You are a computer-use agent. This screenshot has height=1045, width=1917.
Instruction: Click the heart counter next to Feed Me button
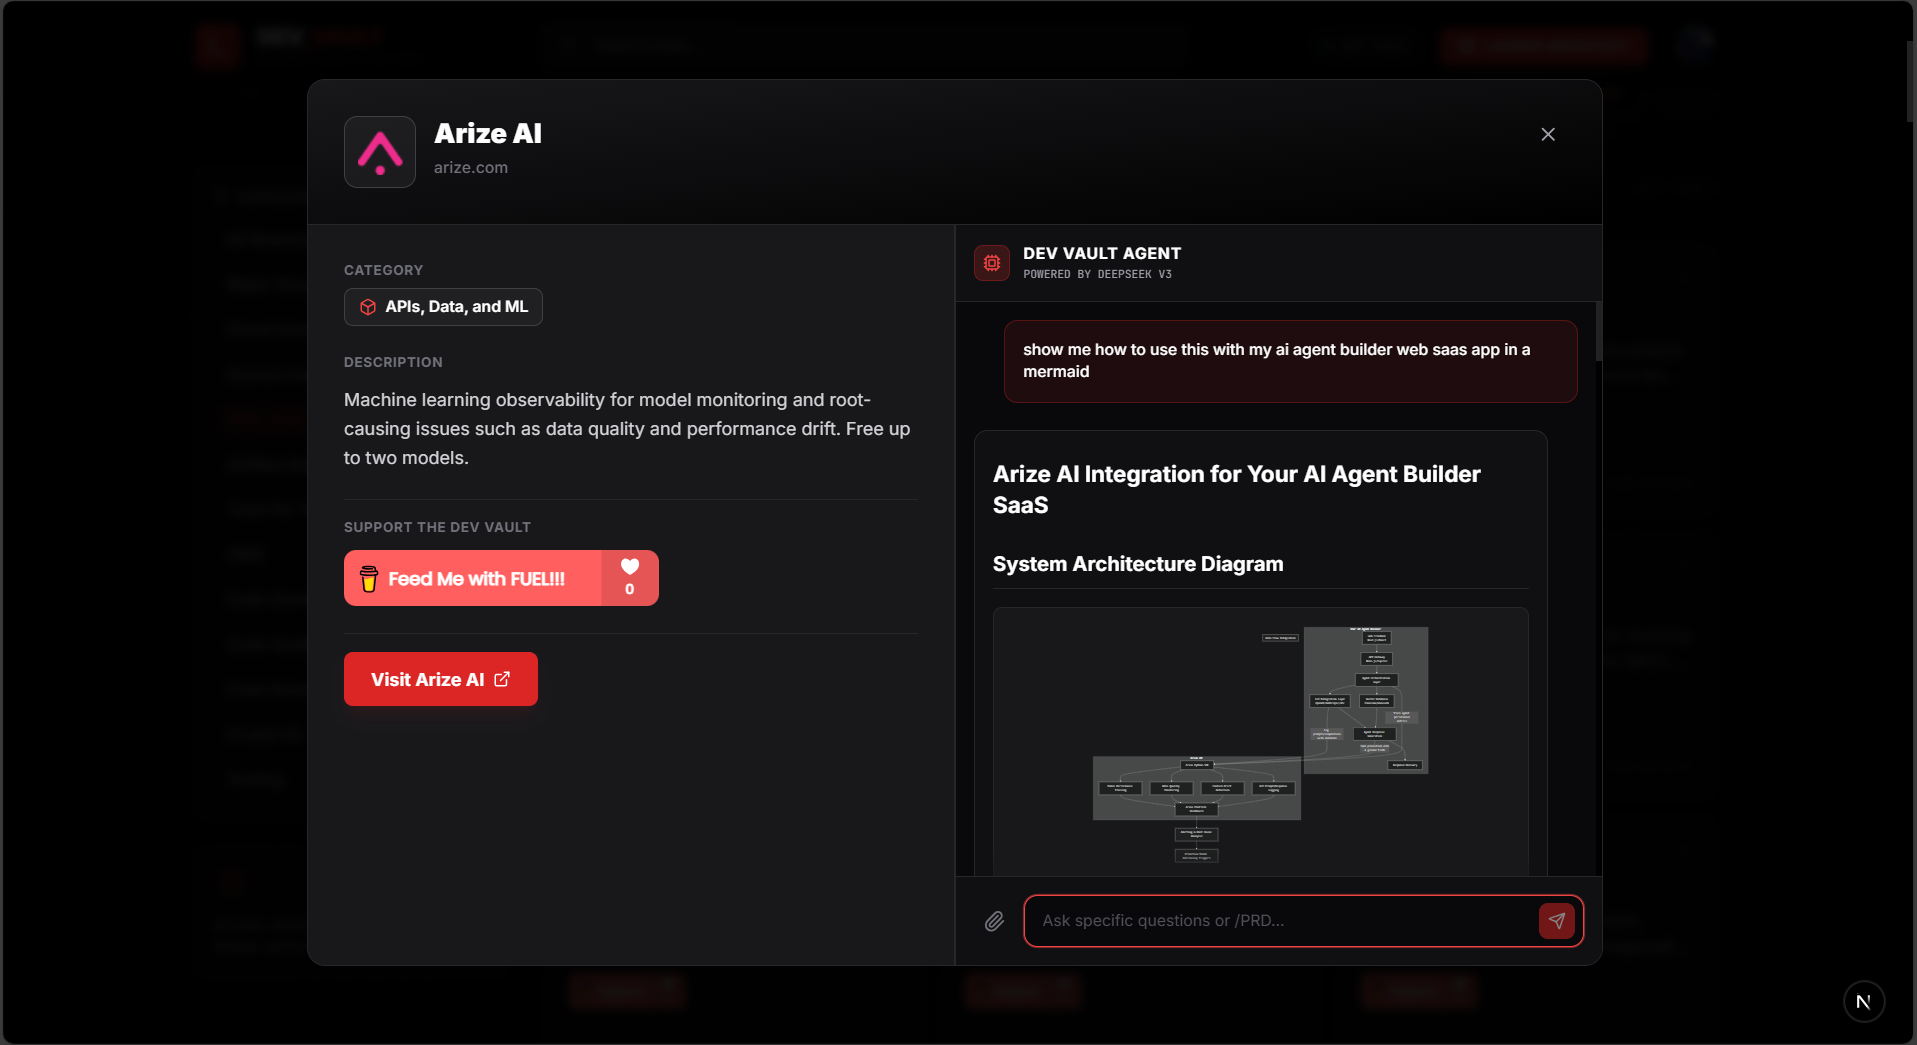630,578
